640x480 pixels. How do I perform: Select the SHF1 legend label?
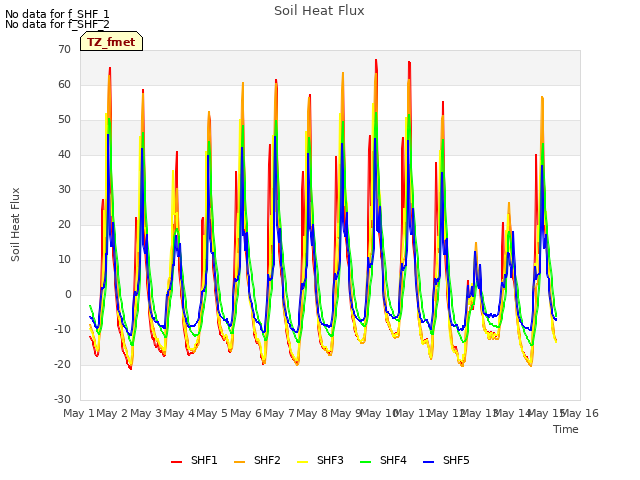pyautogui.click(x=204, y=460)
